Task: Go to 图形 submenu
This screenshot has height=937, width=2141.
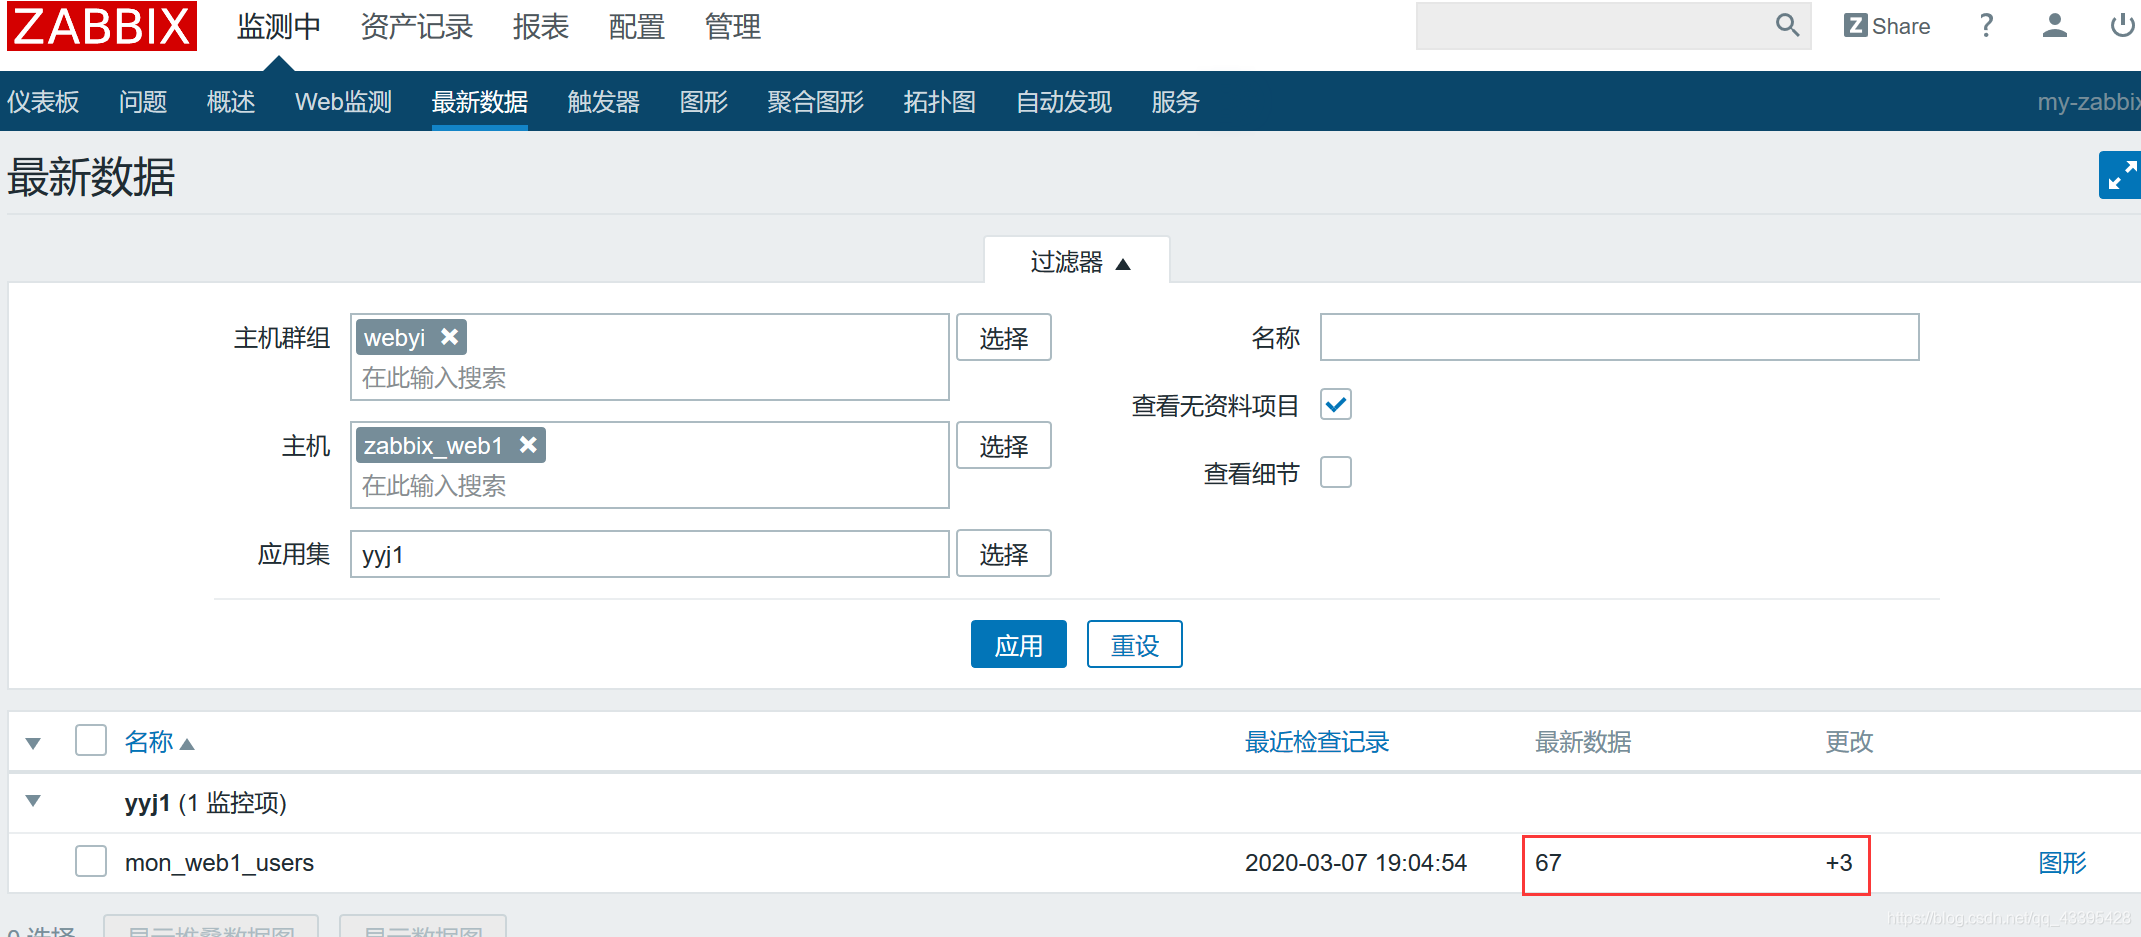Action: point(704,102)
